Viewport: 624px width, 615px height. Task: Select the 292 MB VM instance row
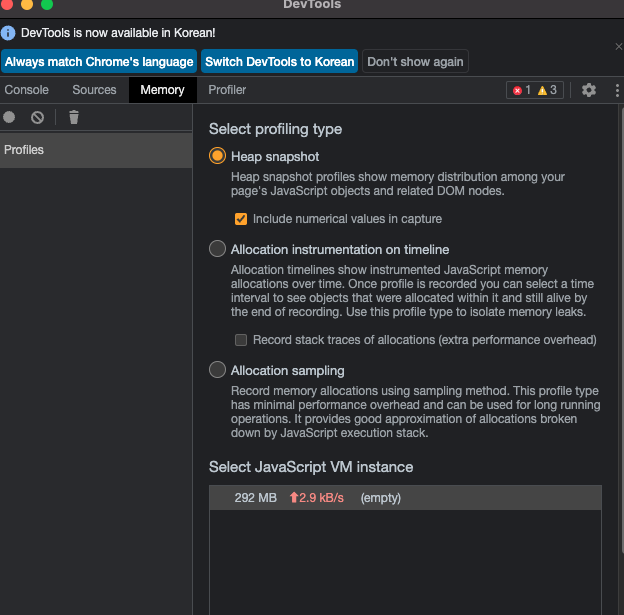pyautogui.click(x=405, y=498)
